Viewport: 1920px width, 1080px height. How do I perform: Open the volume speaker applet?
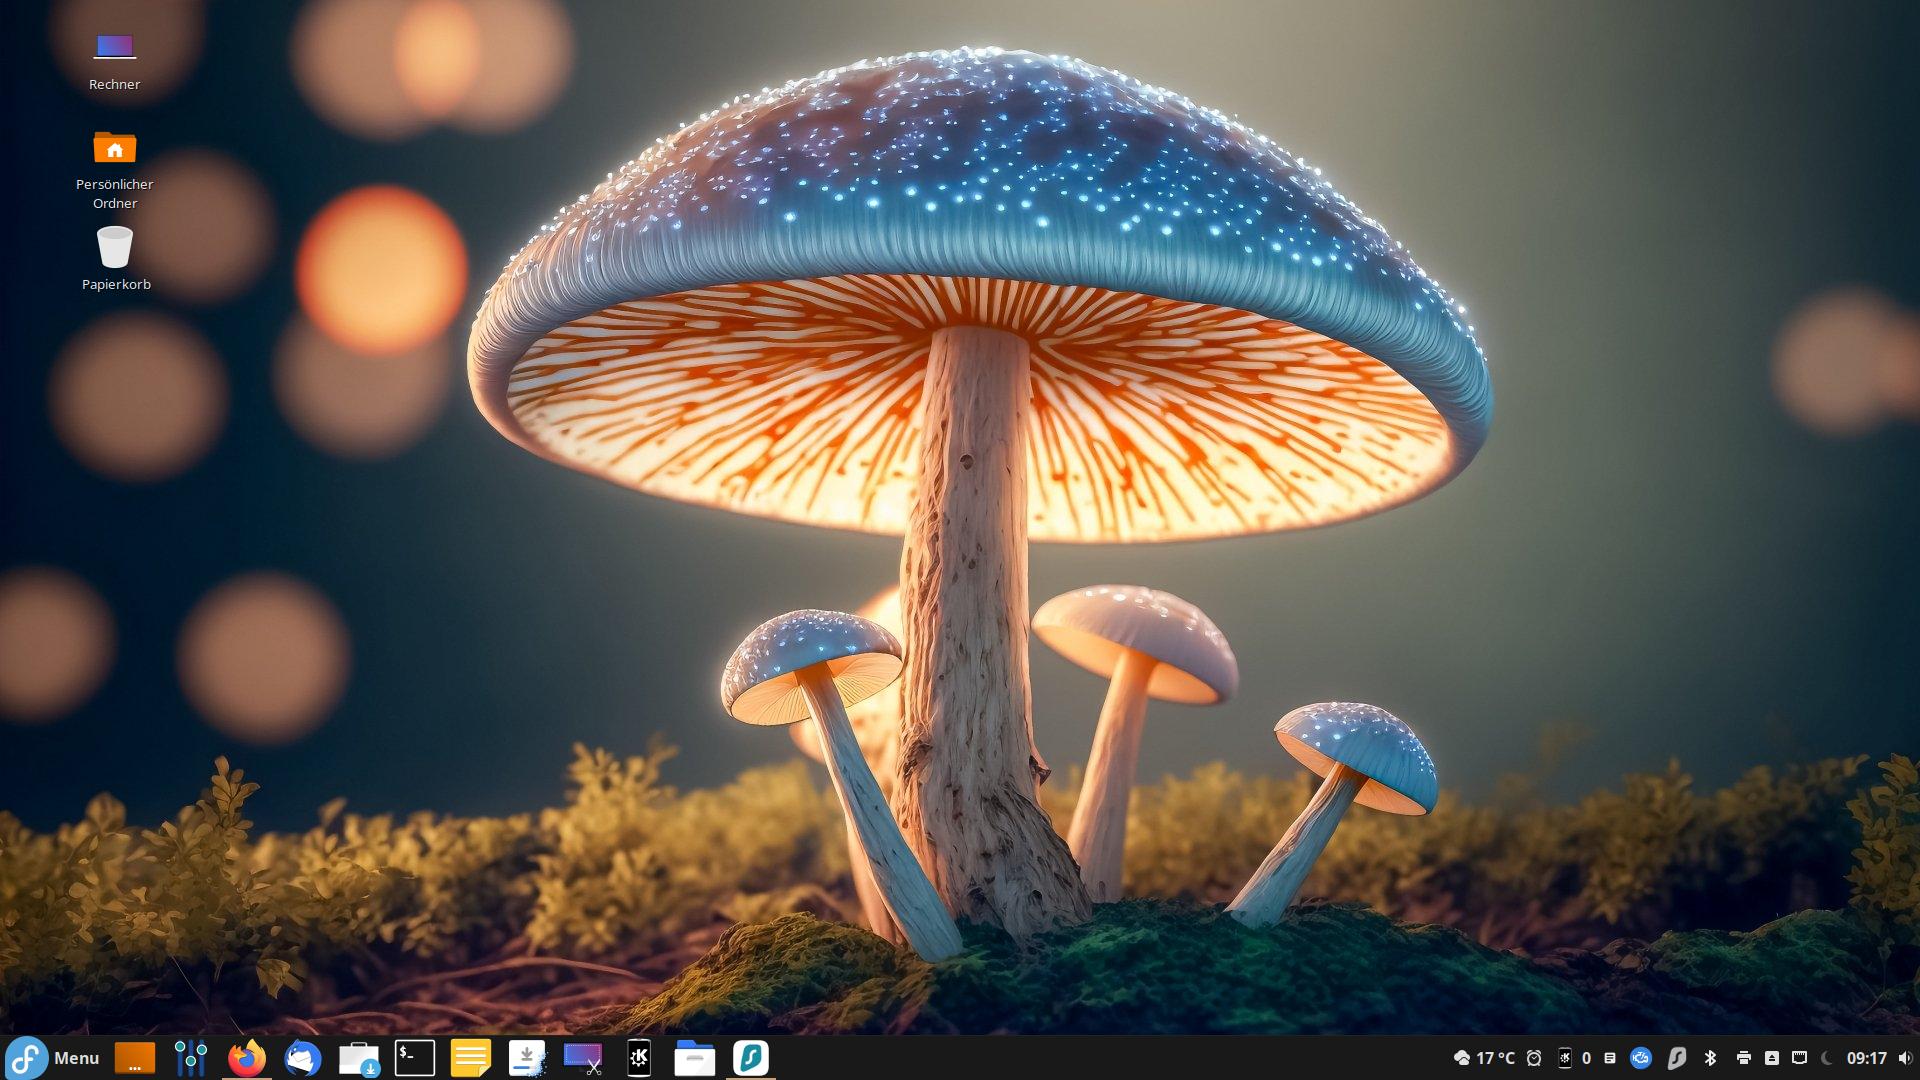(x=1904, y=1058)
